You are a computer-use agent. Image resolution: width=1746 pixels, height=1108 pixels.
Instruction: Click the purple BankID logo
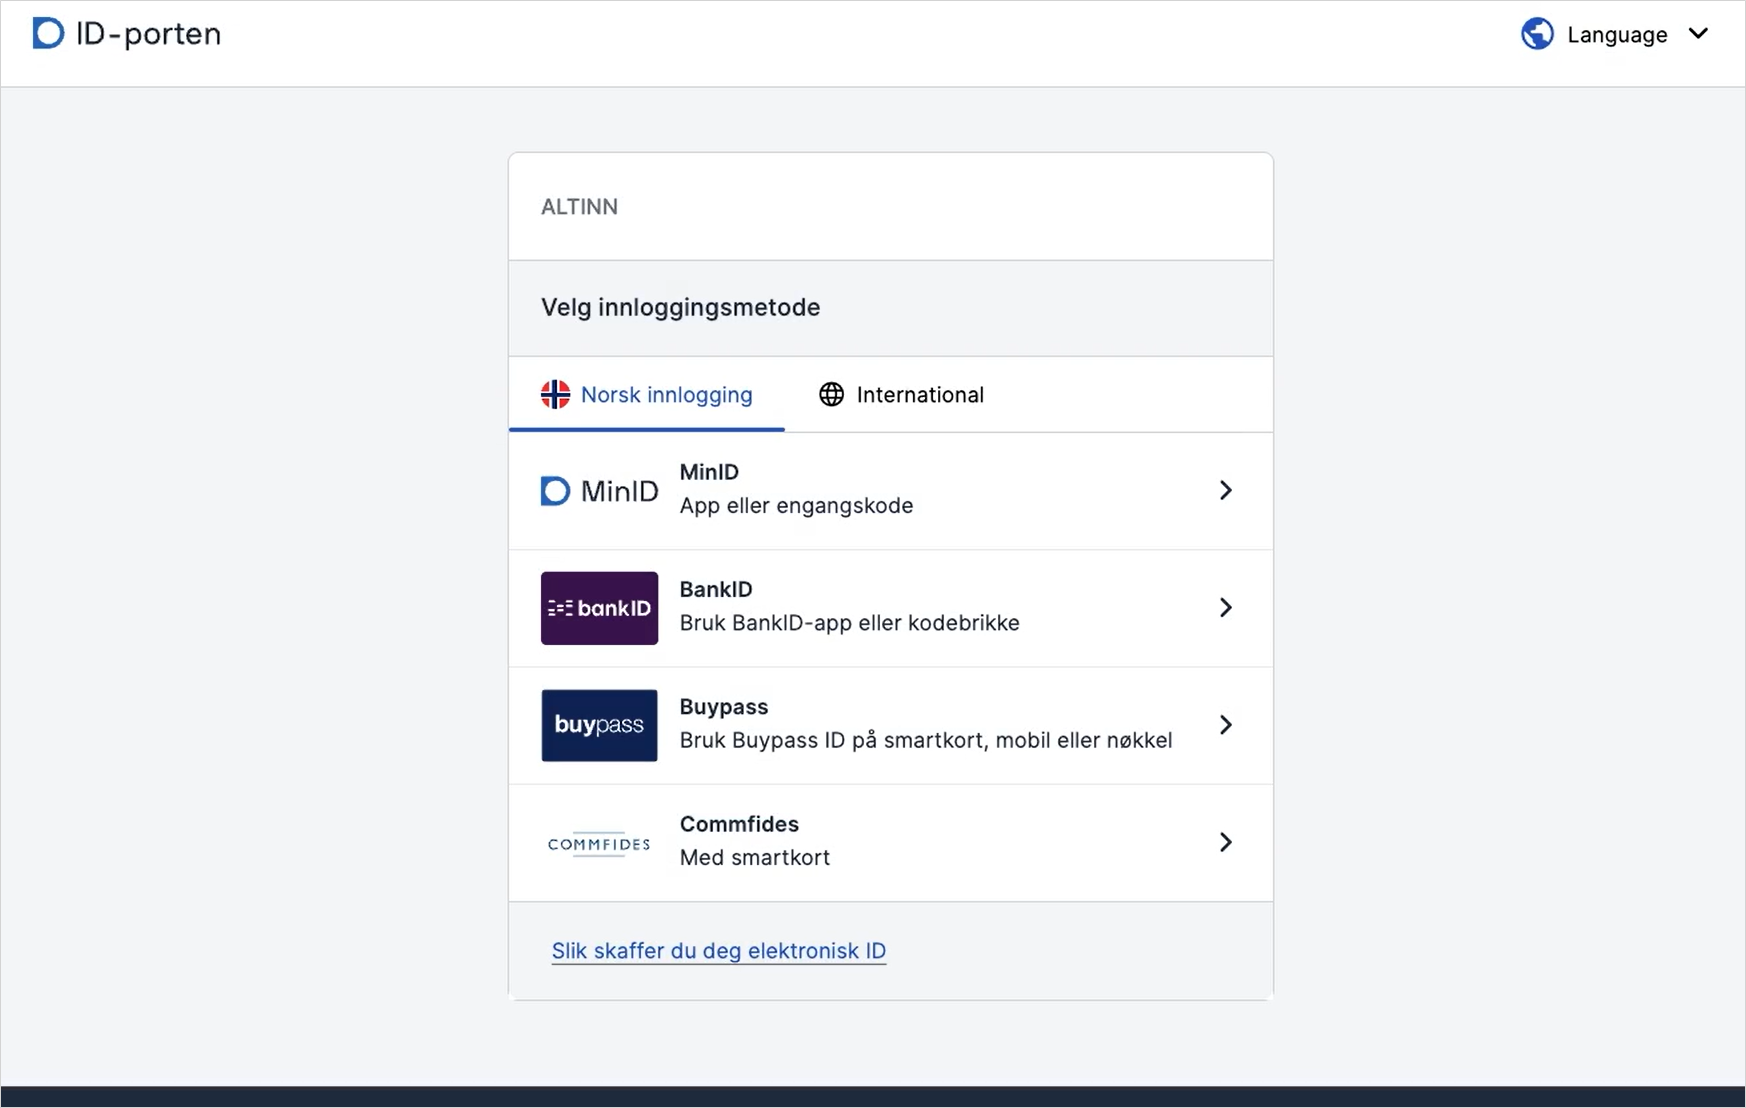pyautogui.click(x=599, y=608)
